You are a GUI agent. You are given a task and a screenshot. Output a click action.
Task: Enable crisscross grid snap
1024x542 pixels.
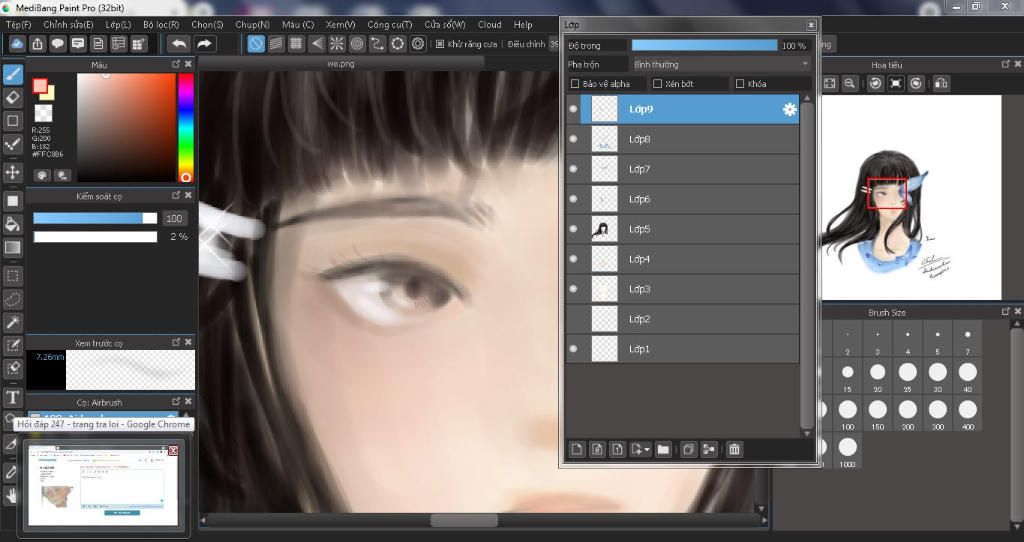296,44
